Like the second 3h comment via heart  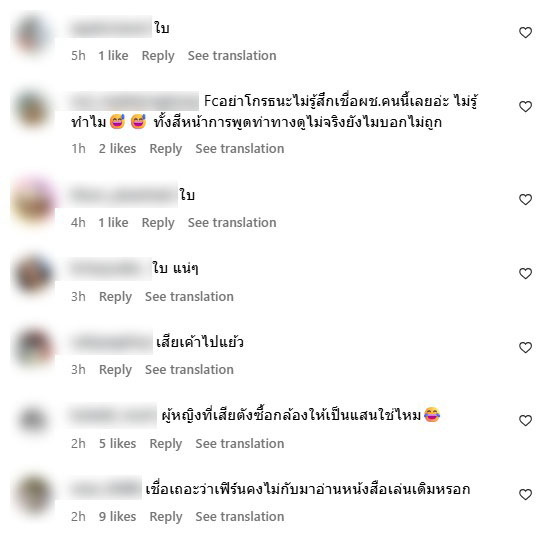(x=525, y=347)
